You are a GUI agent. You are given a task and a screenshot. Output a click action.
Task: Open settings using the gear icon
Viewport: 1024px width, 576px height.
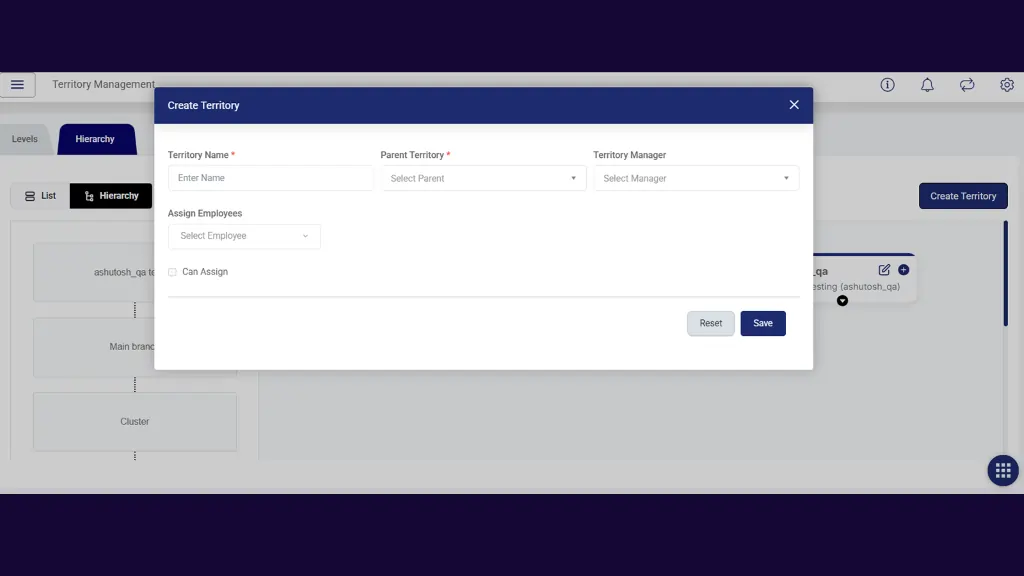1006,85
